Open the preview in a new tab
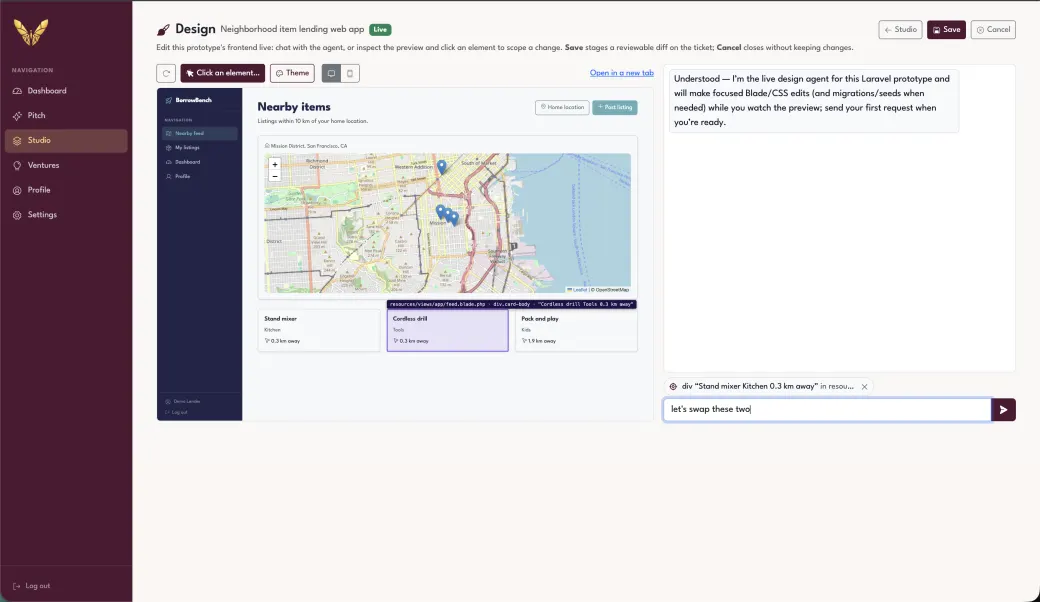The image size is (1040, 602). [x=621, y=73]
